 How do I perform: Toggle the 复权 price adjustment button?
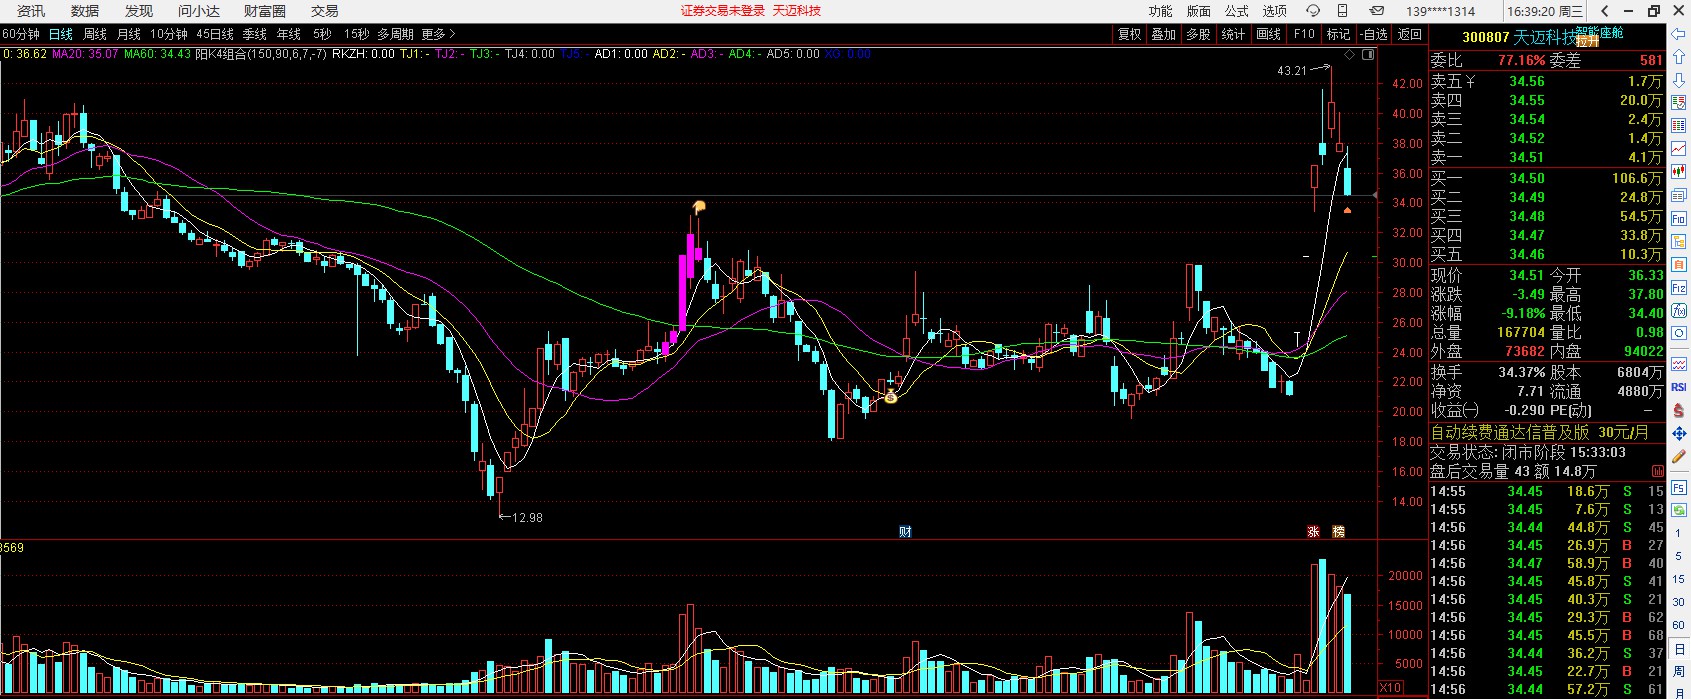point(1130,34)
